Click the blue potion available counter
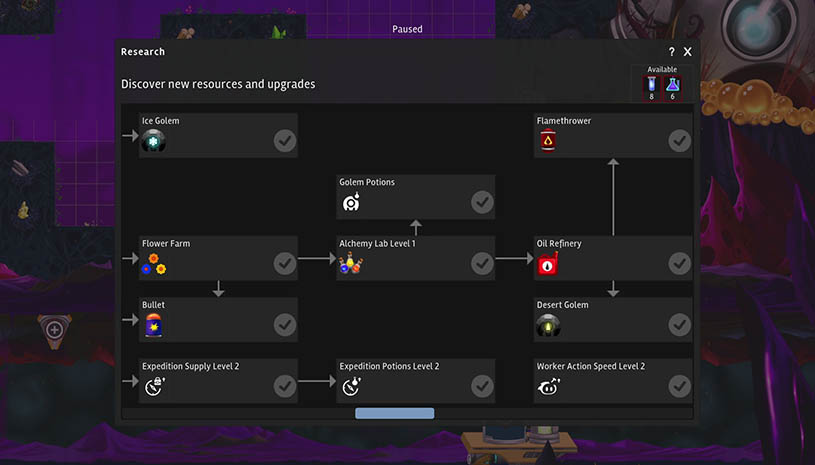 (652, 86)
